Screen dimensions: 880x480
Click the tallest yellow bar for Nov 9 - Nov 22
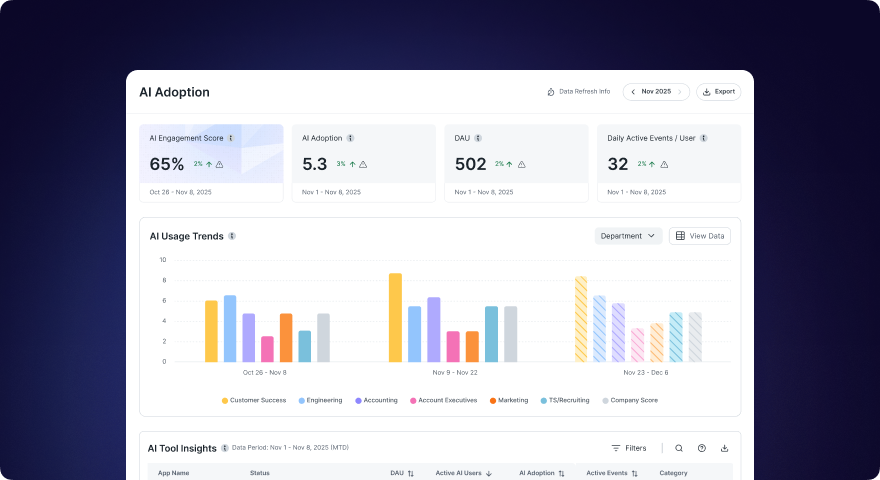[395, 317]
